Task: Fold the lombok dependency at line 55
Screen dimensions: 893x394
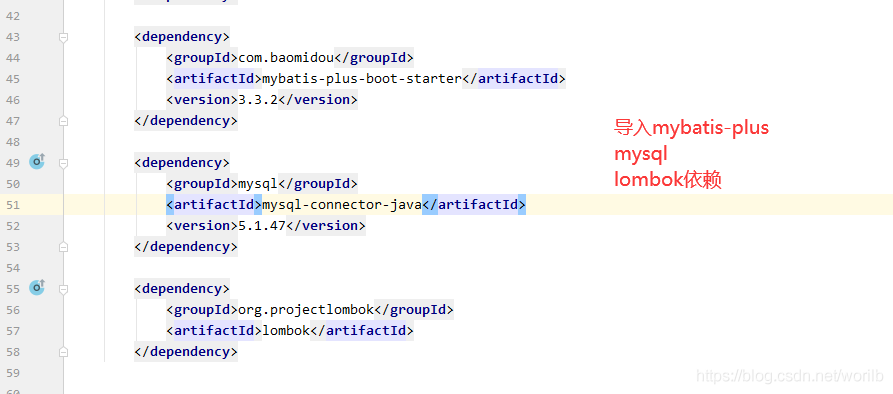Action: 64,289
